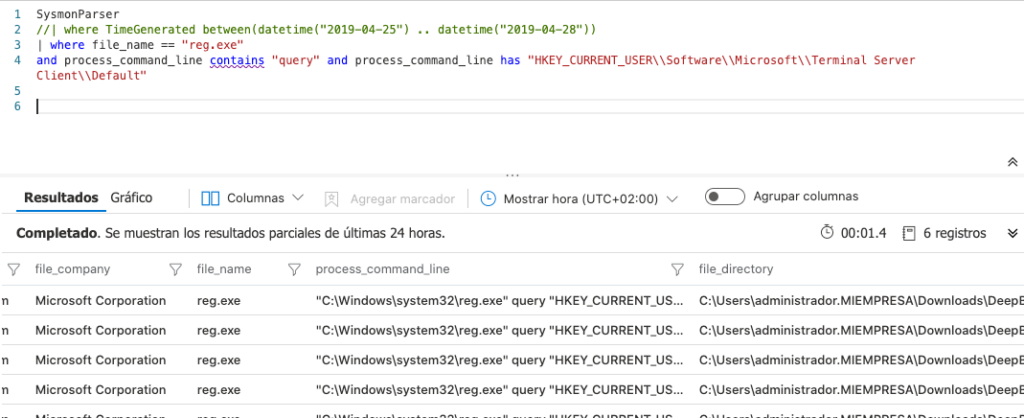The height and width of the screenshot is (418, 1024).
Task: Sort by the file_name column header
Action: point(224,269)
